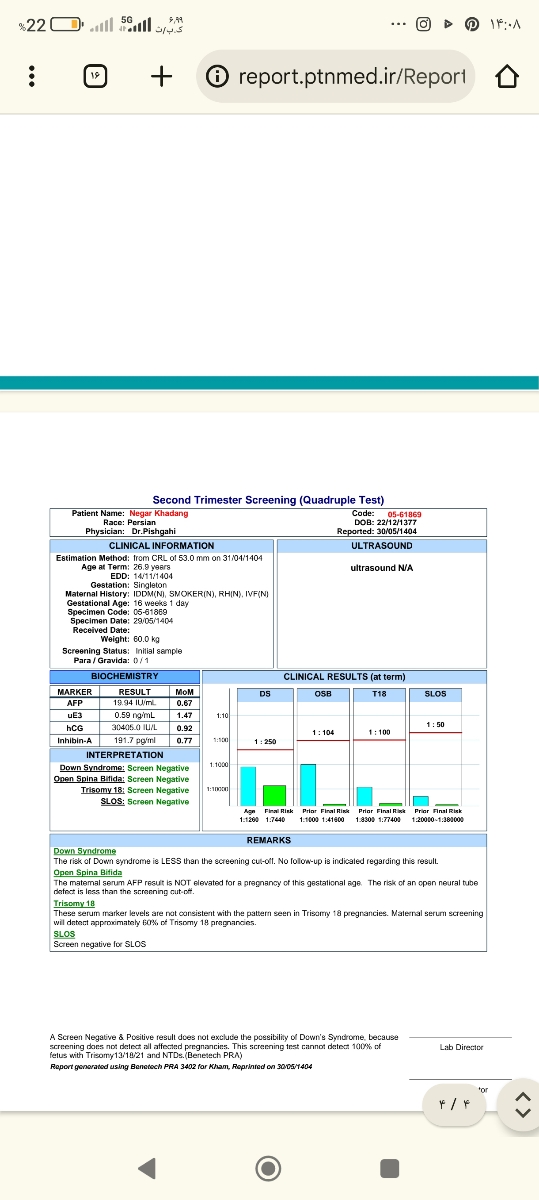Tap the 1 : 50 SLOS cutoff label
539x1200 pixels.
point(435,723)
